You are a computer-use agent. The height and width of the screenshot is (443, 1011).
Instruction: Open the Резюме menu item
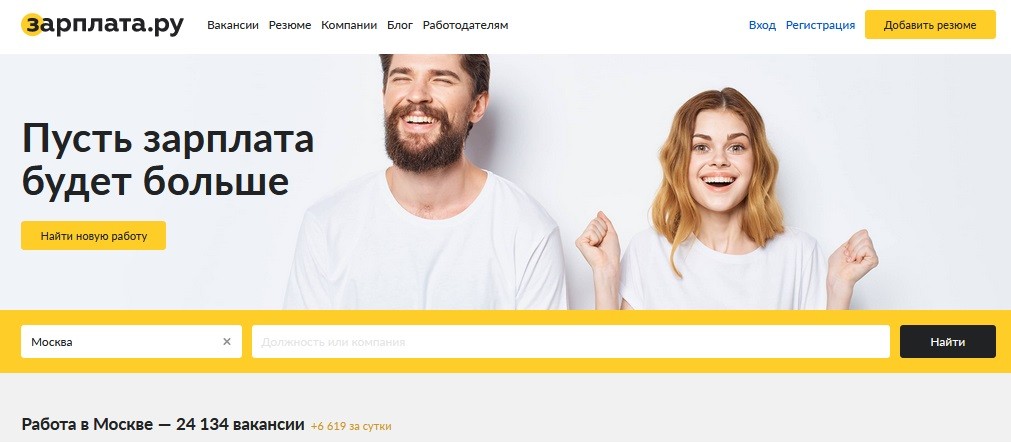[290, 25]
